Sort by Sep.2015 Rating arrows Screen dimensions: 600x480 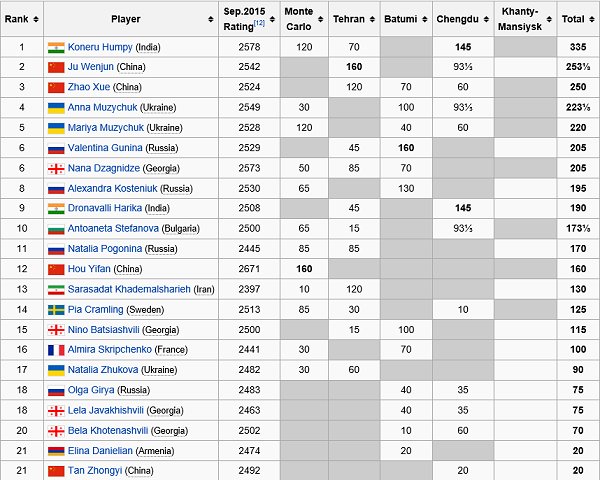click(272, 19)
